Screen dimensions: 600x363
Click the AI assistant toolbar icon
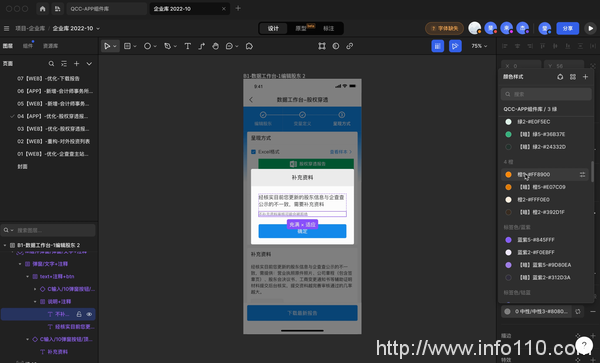point(249,46)
